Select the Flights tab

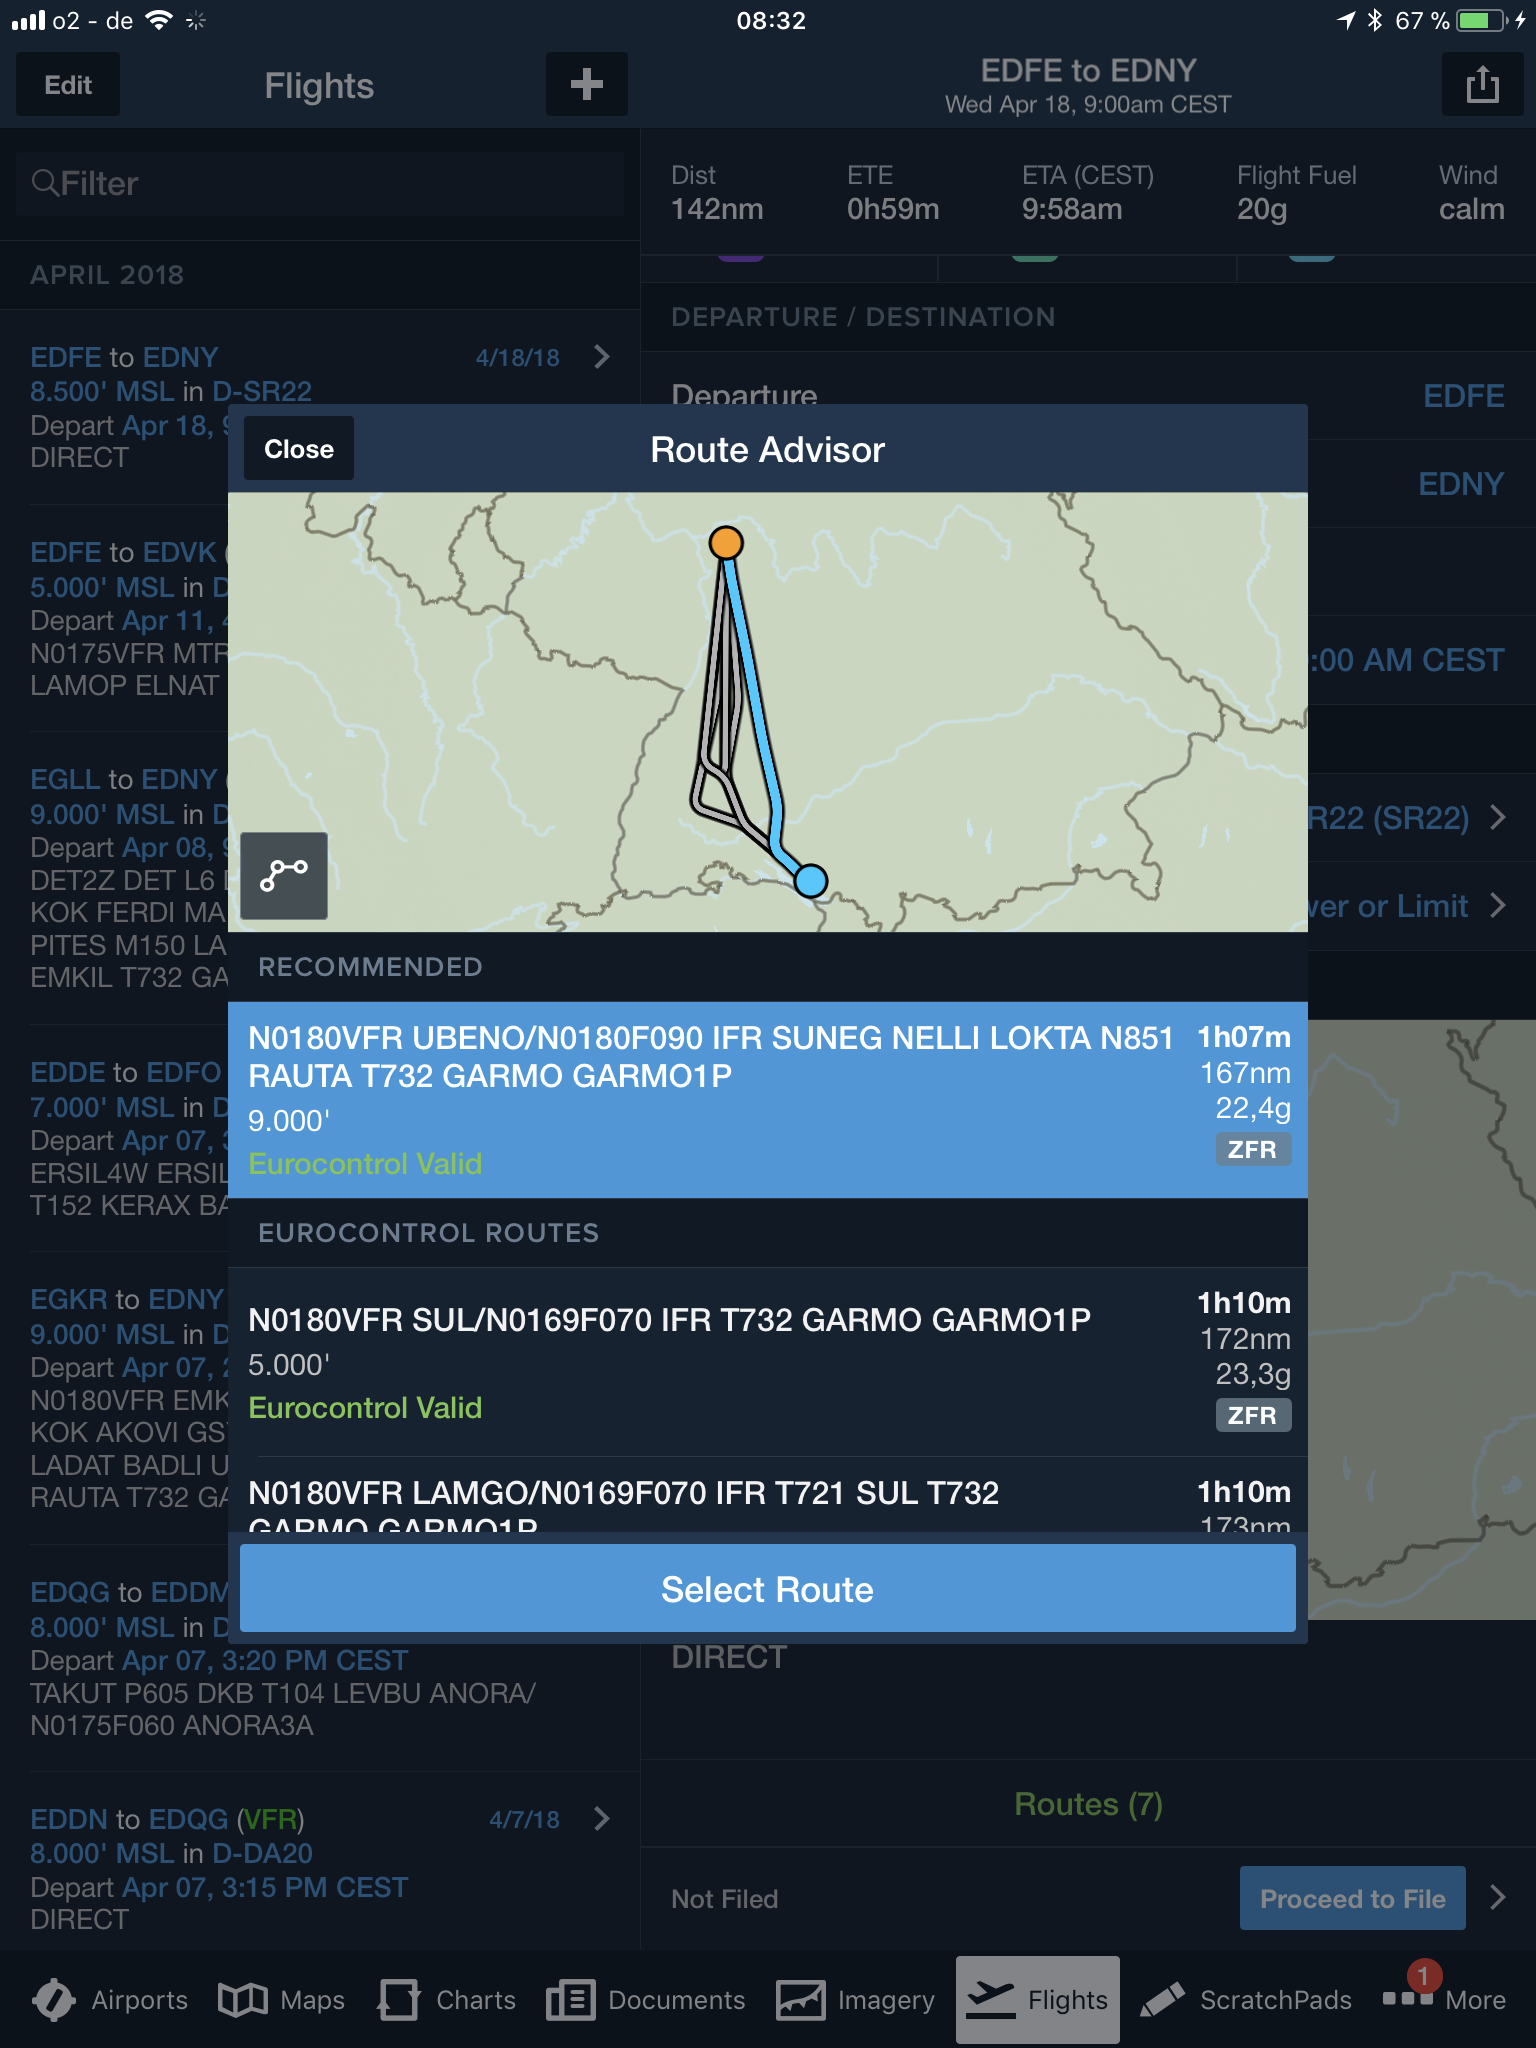click(x=1038, y=2000)
